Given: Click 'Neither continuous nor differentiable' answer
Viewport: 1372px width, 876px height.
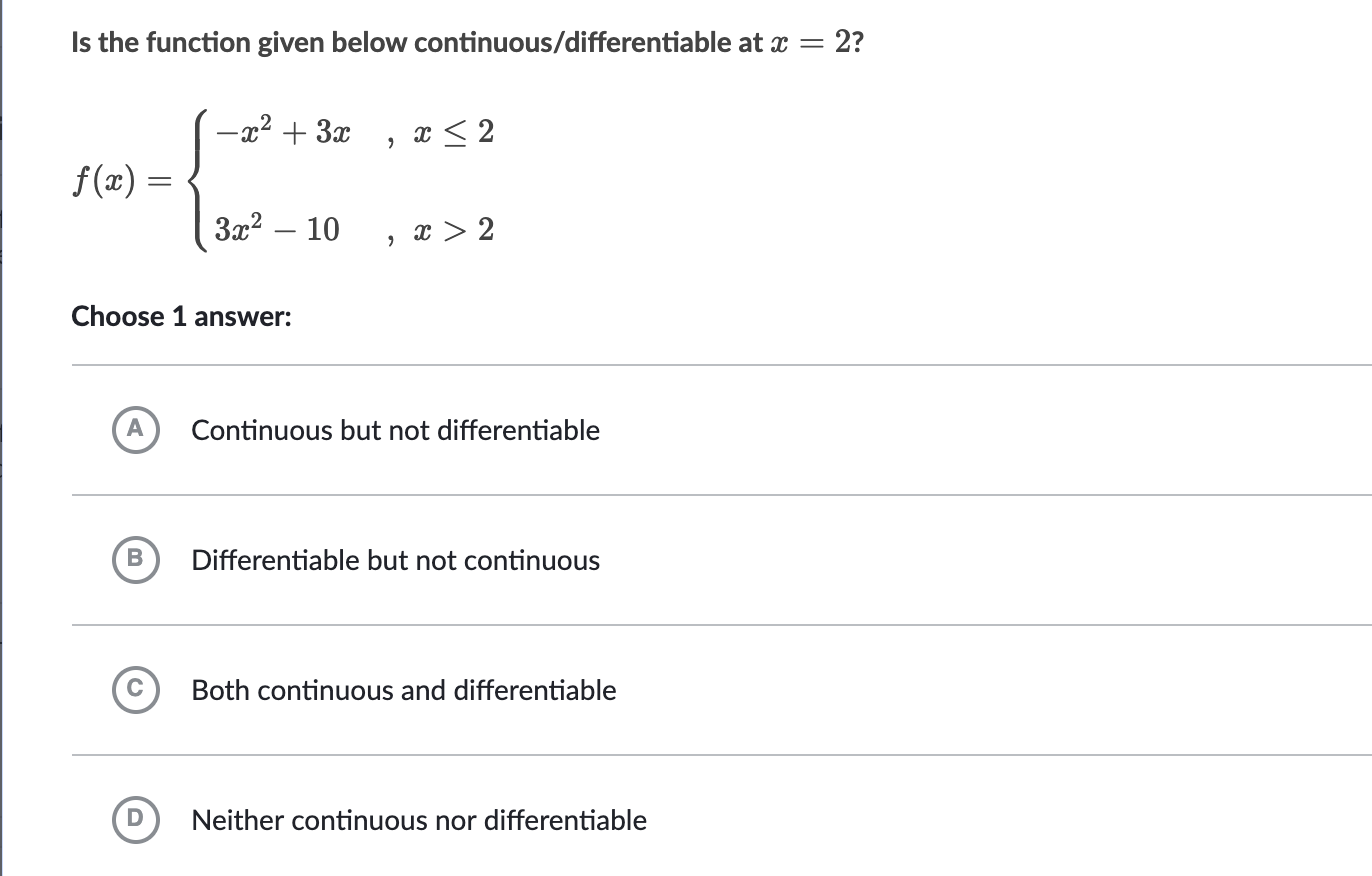Looking at the screenshot, I should (418, 820).
